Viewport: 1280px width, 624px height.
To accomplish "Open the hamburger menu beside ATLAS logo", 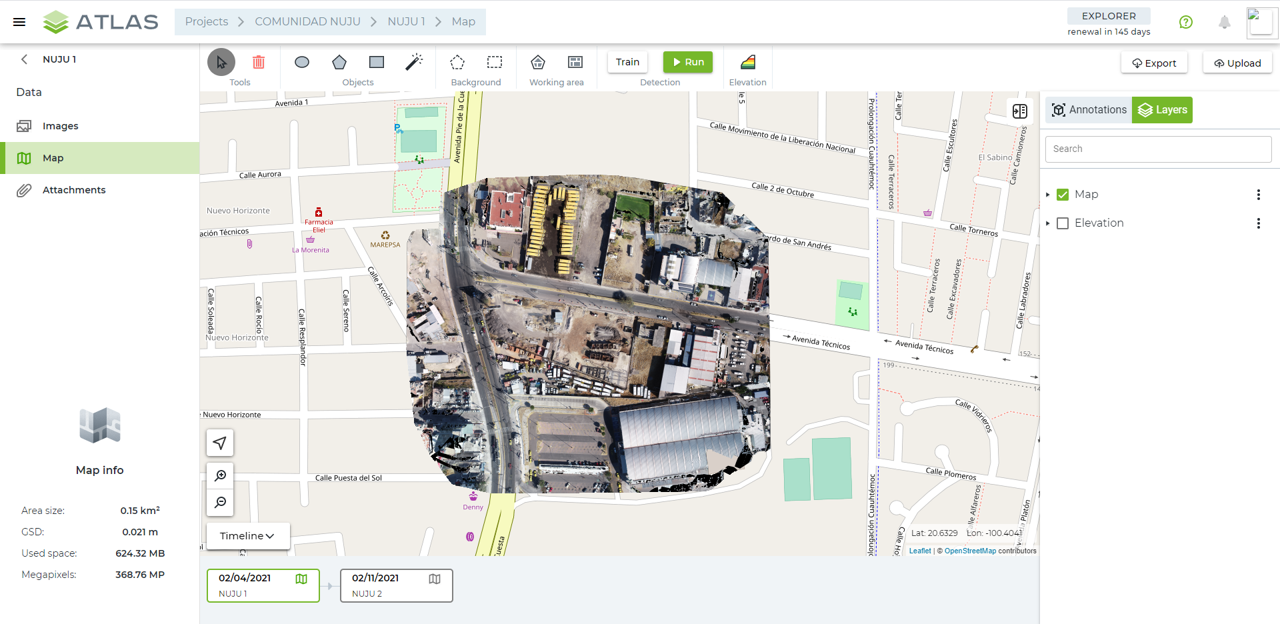I will tap(19, 22).
